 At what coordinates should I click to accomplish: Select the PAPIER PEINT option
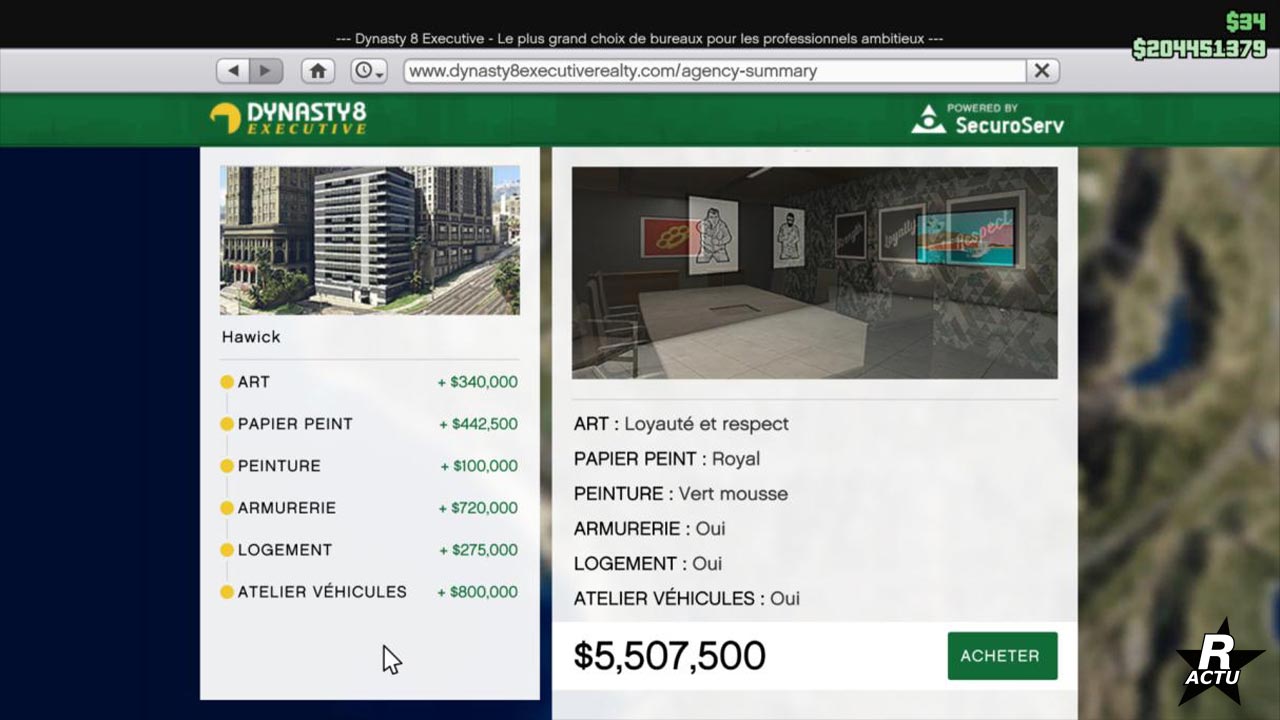coord(295,424)
